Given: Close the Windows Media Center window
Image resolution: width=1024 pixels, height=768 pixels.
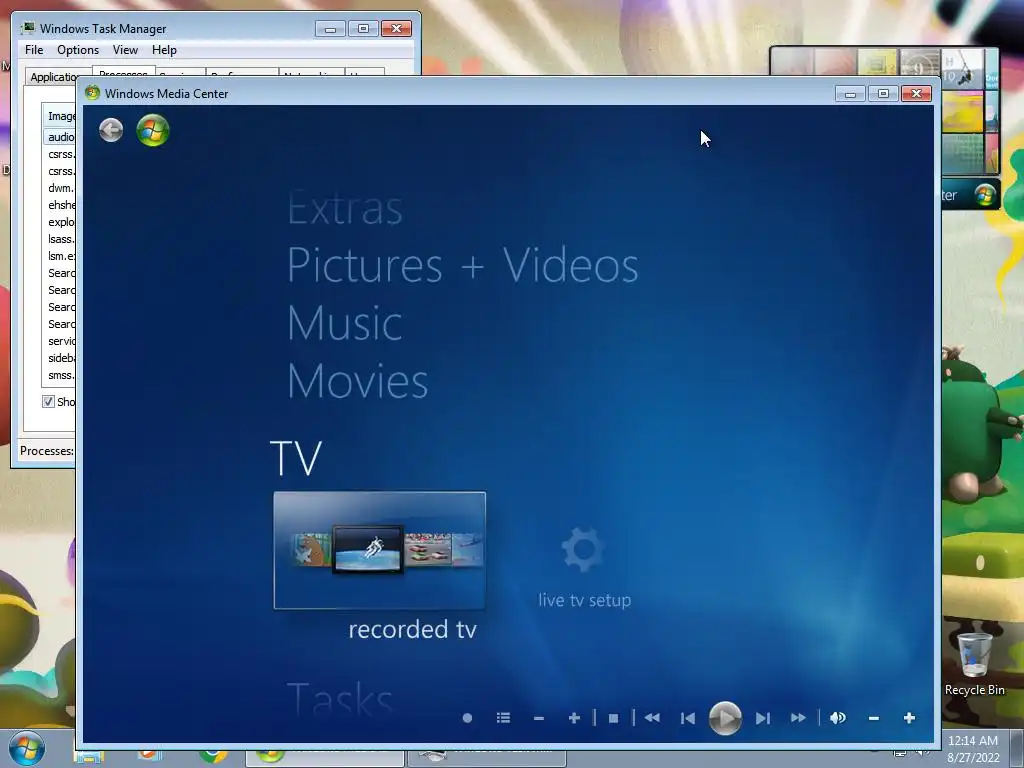Looking at the screenshot, I should 916,94.
